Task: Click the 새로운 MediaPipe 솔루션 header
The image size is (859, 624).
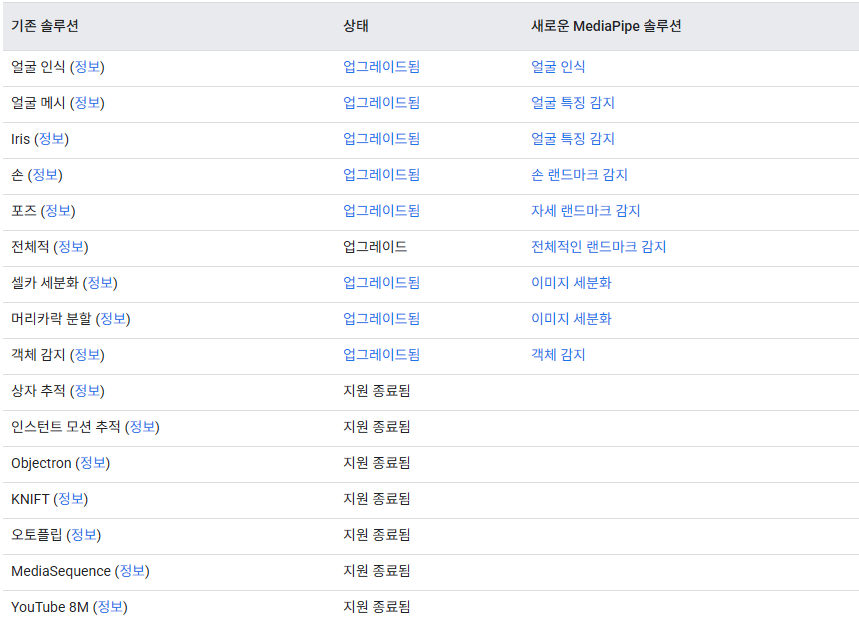Action: (606, 26)
